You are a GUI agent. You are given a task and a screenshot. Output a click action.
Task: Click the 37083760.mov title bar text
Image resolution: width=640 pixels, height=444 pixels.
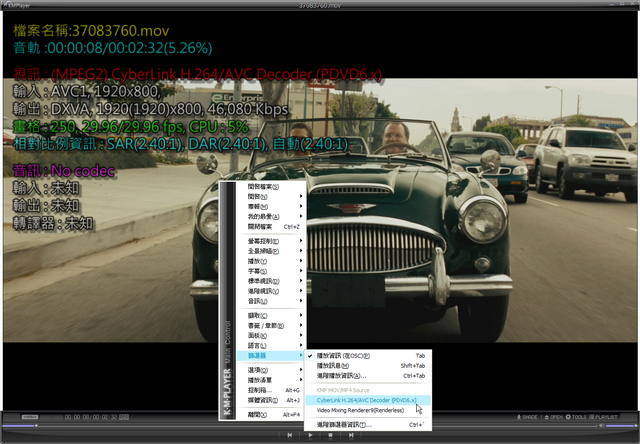coord(320,5)
